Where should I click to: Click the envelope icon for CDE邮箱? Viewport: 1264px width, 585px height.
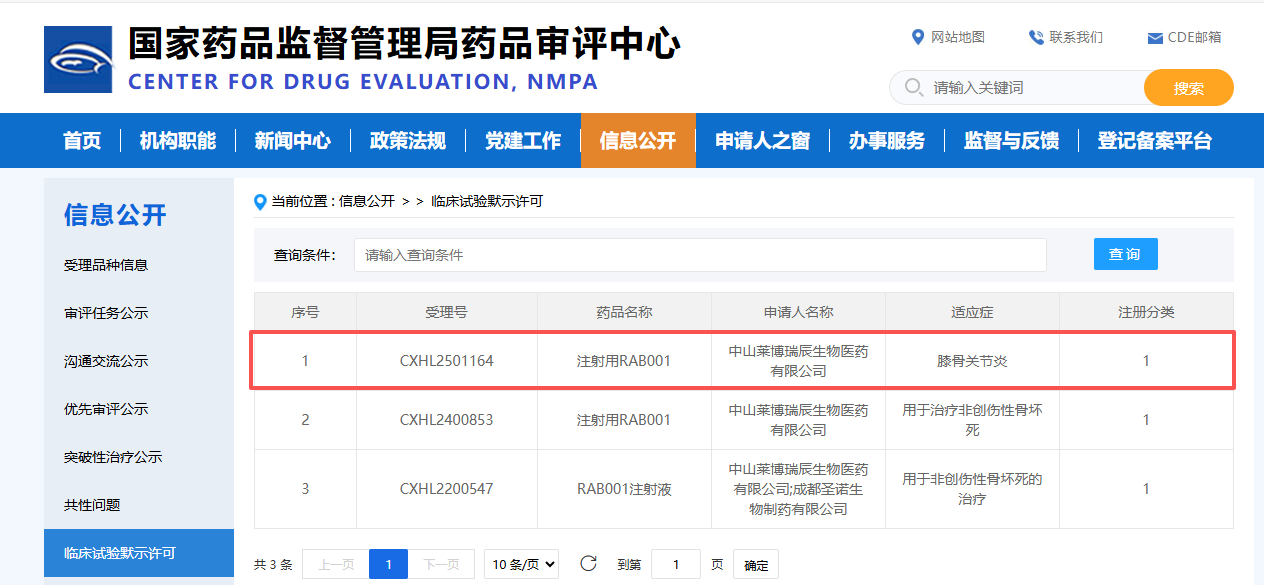pos(1152,38)
